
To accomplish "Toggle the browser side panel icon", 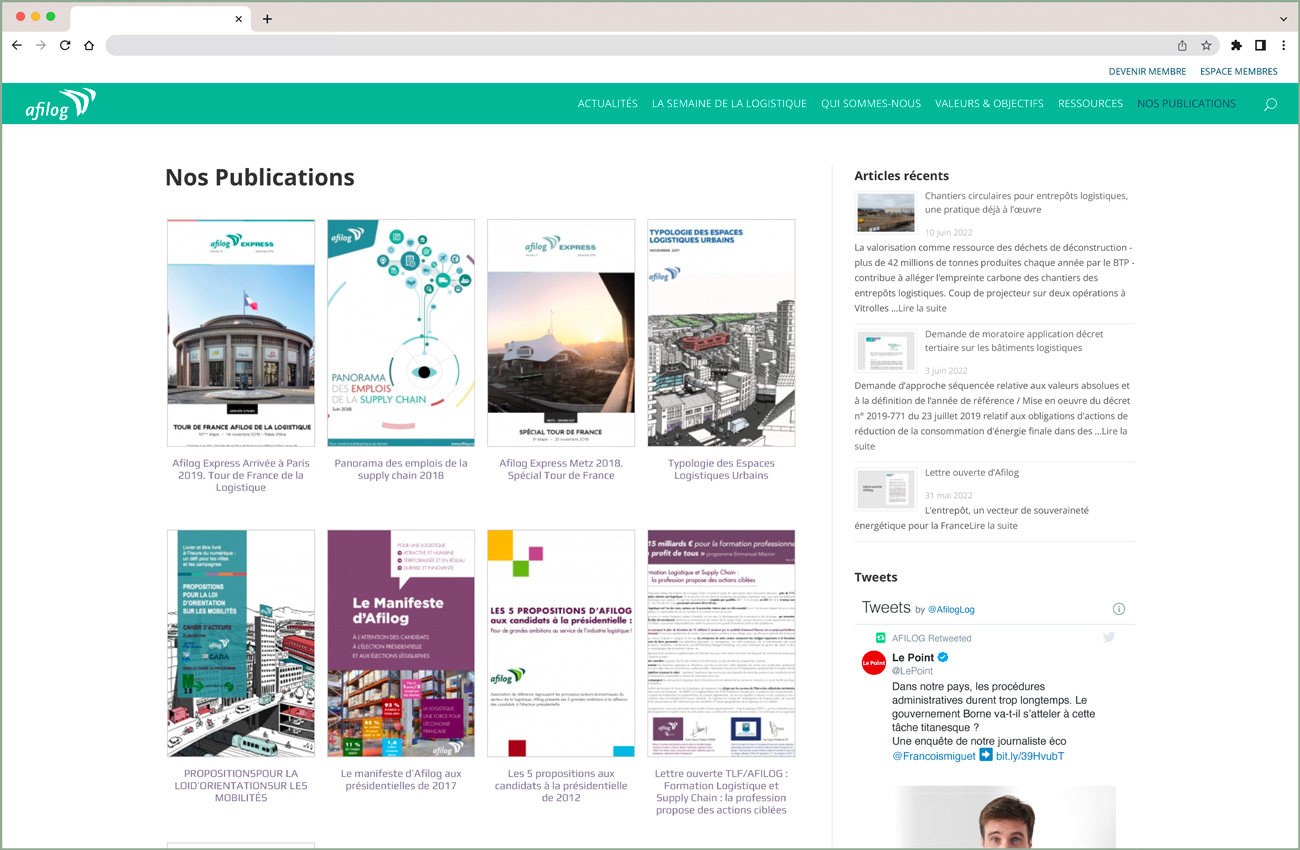I will [1260, 45].
